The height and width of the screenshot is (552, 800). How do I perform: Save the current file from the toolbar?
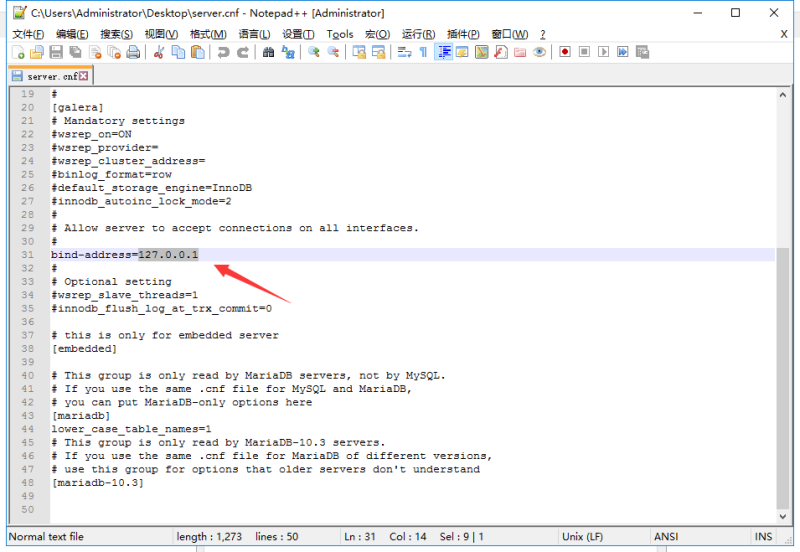point(56,52)
